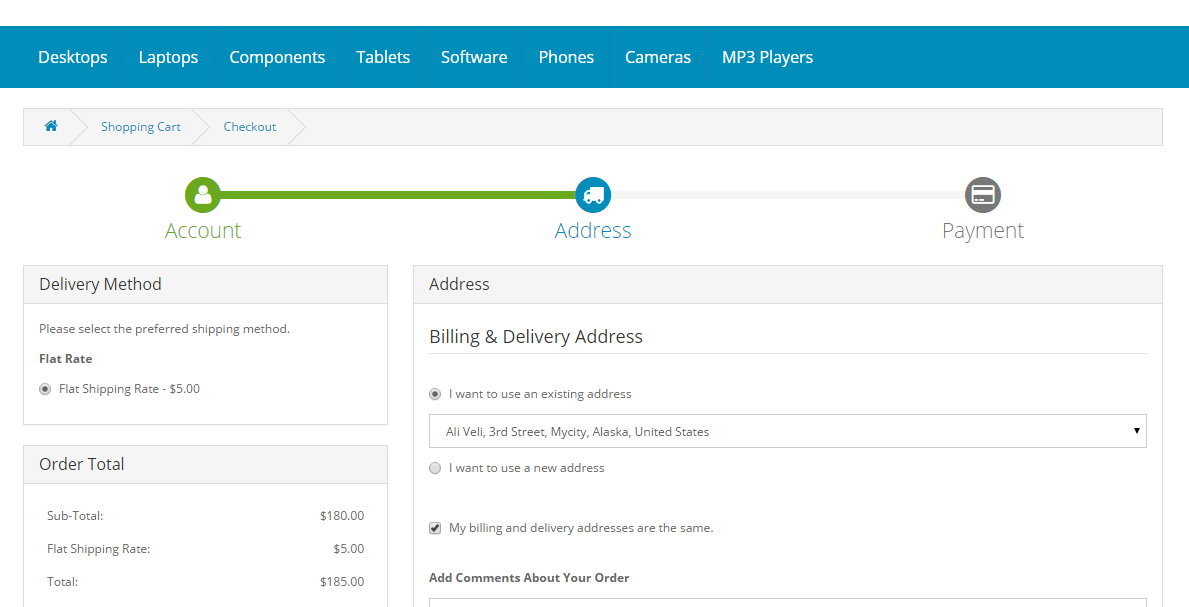Screen dimensions: 1189x607
Task: Uncheck 'My billing and delivery addresses are the same'
Action: tap(435, 527)
